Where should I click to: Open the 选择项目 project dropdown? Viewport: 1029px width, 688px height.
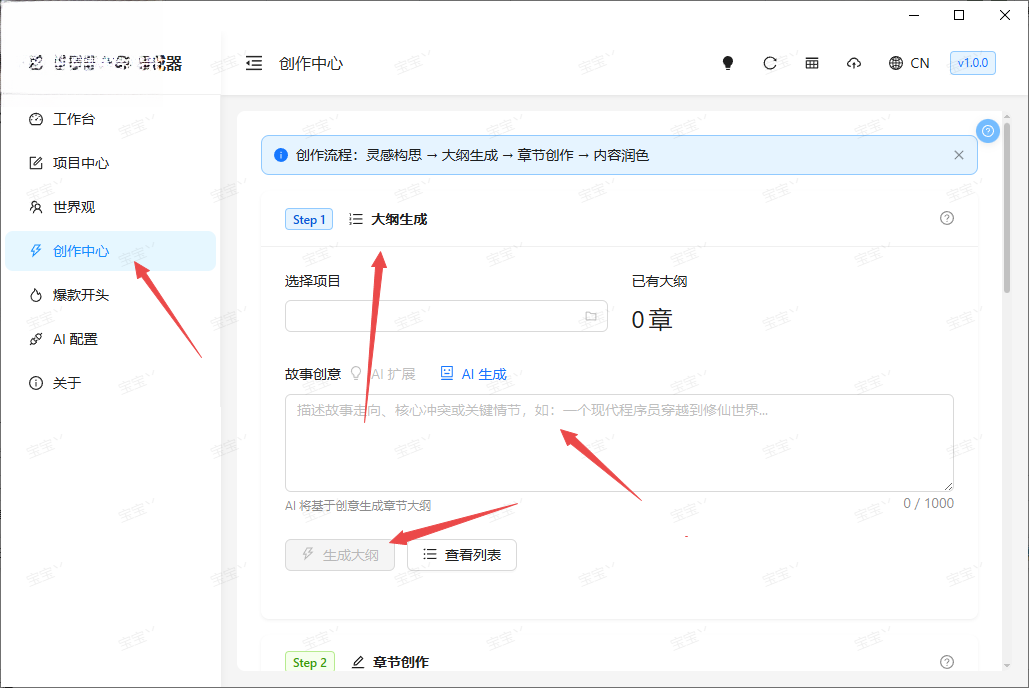pyautogui.click(x=446, y=316)
